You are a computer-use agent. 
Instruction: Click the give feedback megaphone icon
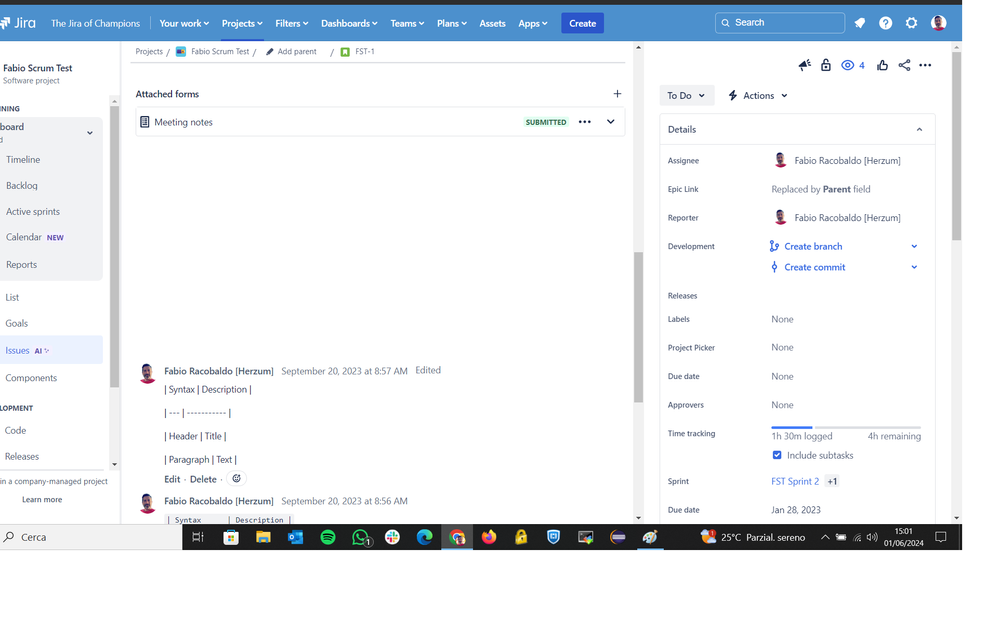click(805, 65)
